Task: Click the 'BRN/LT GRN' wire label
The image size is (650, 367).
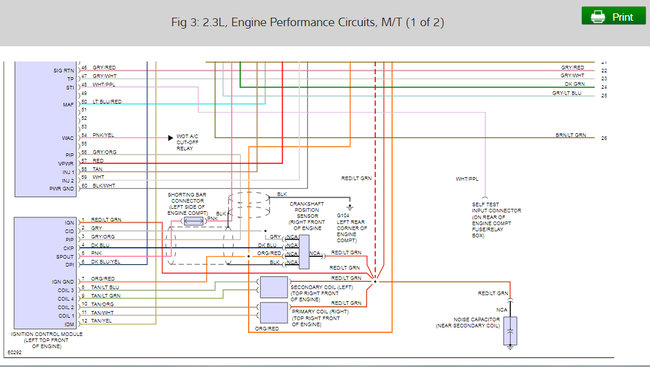Action: (x=571, y=135)
